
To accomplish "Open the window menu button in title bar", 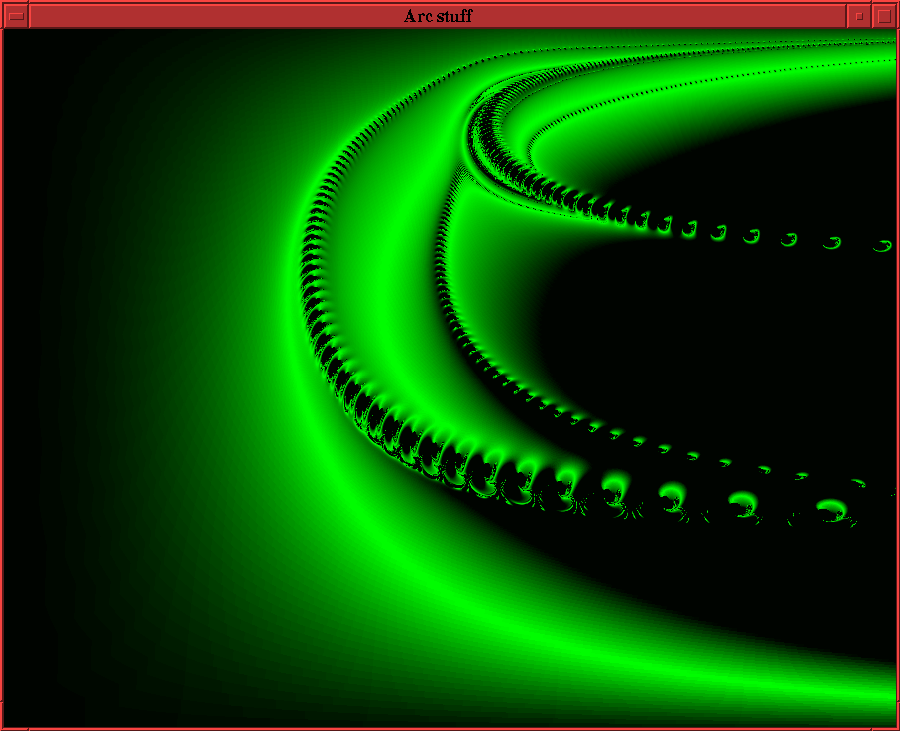I will [16, 16].
